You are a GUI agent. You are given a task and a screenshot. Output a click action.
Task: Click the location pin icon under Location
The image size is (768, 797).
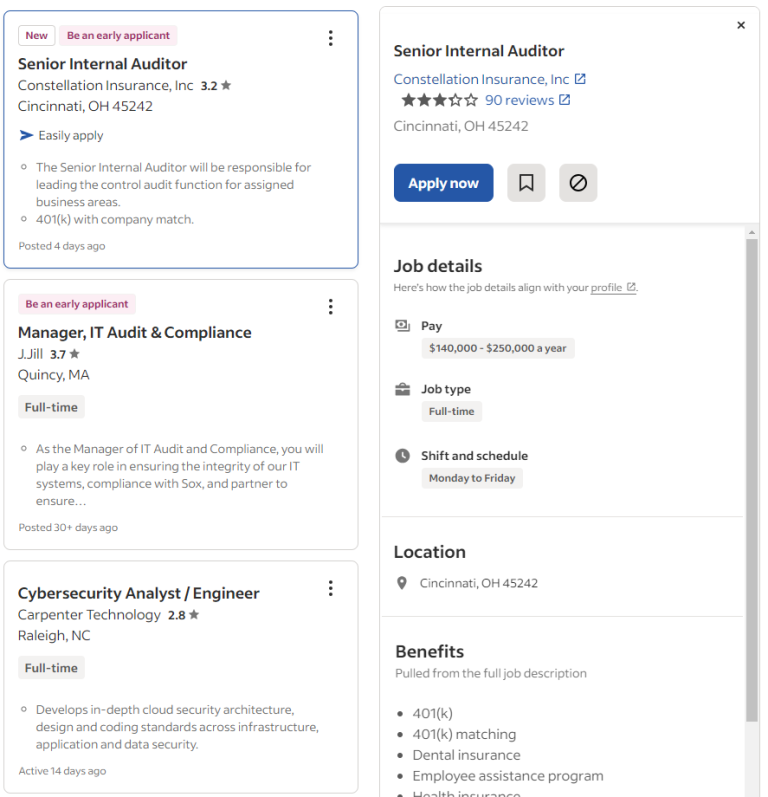[402, 583]
